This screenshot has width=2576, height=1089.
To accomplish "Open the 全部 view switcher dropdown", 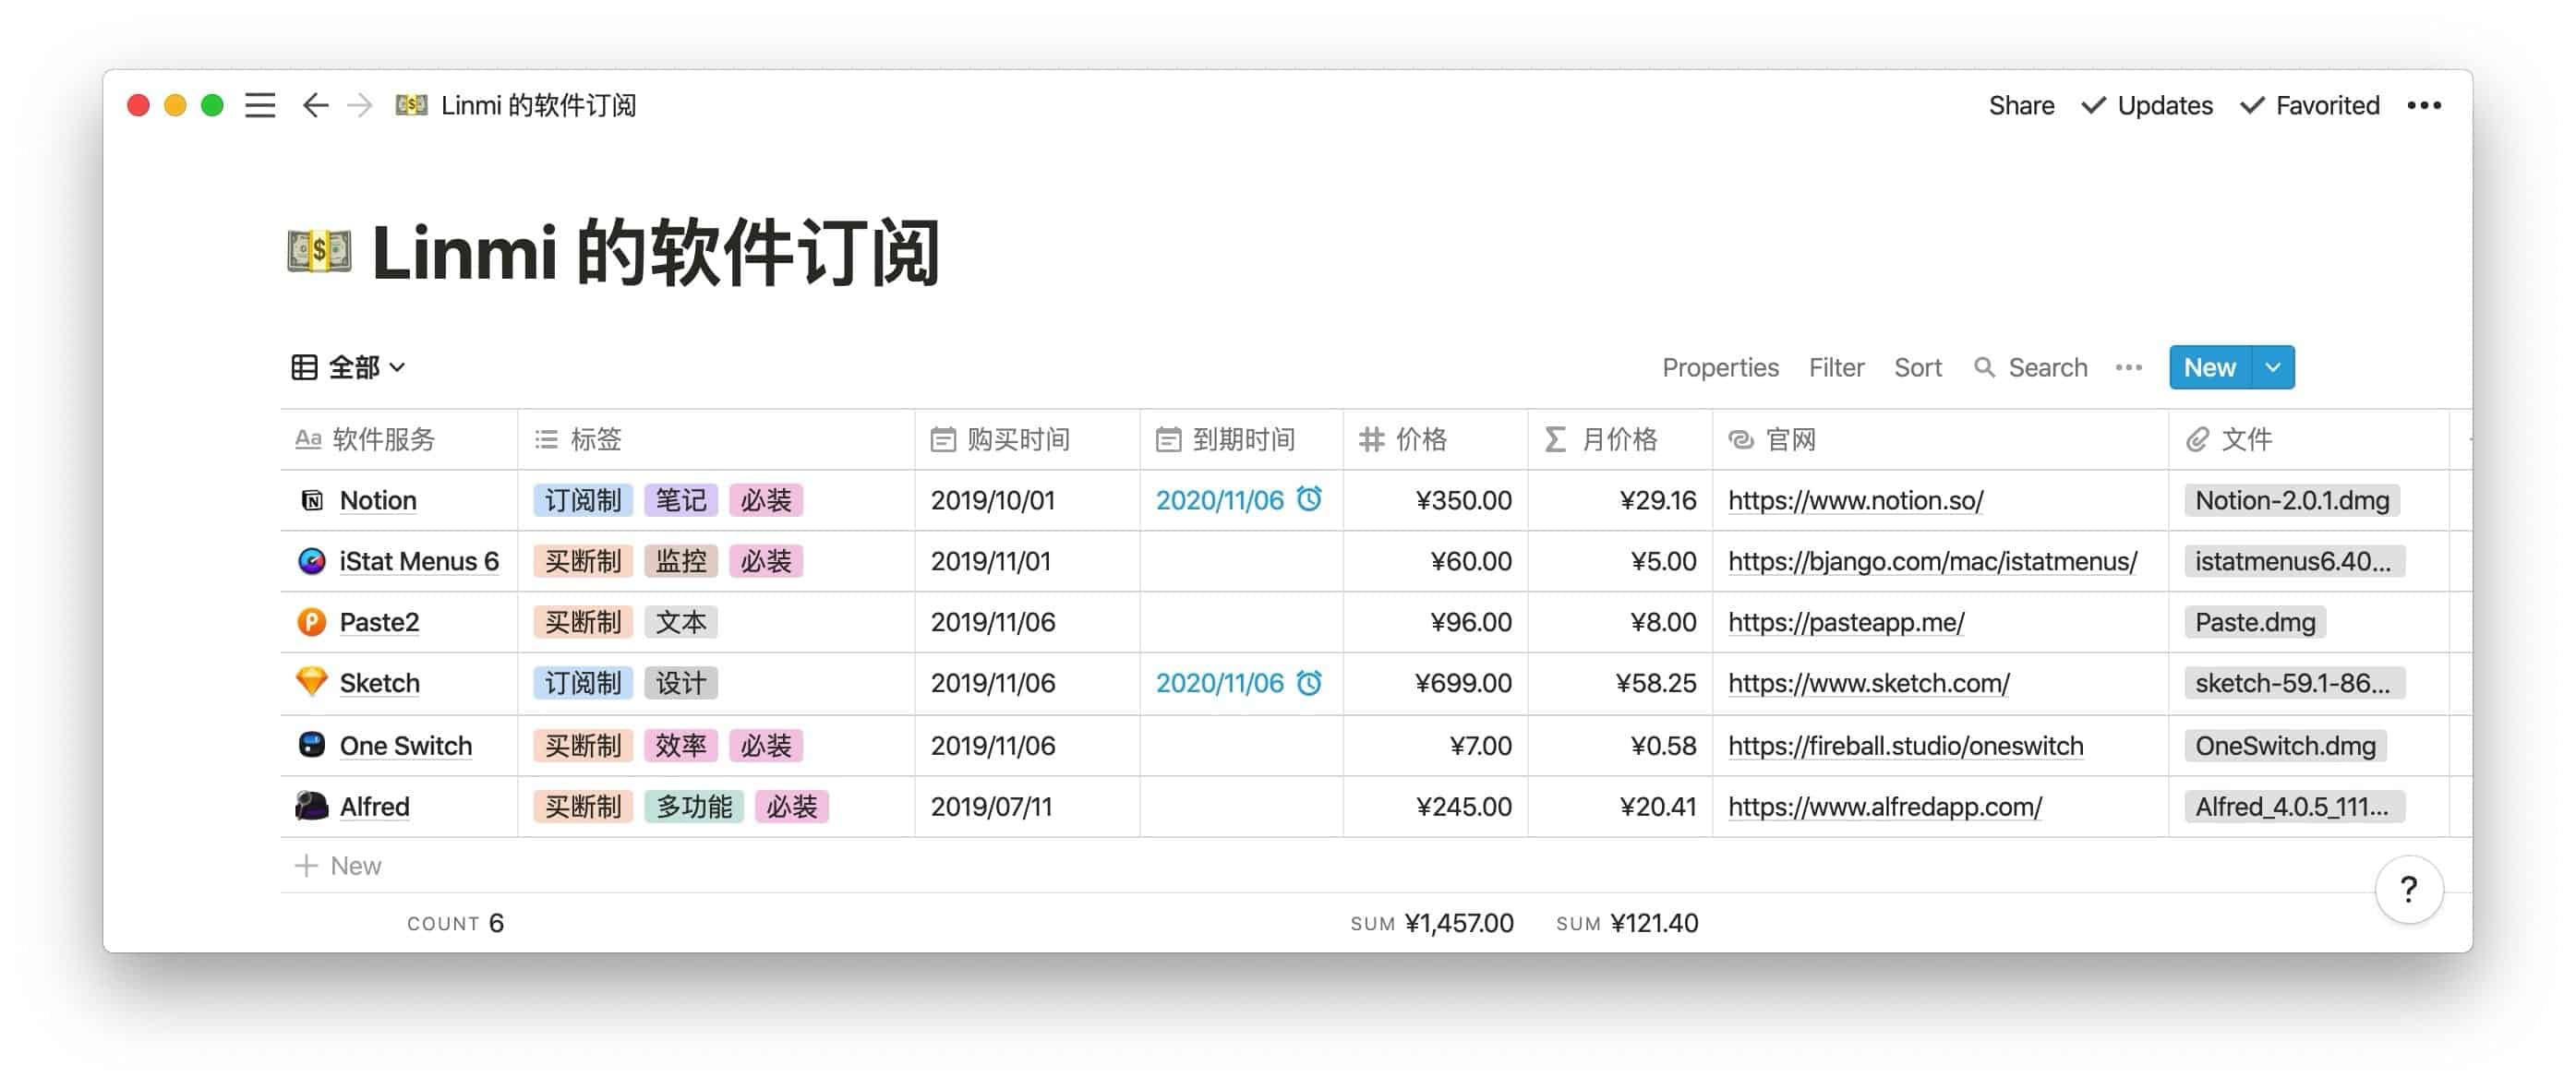I will click(349, 367).
